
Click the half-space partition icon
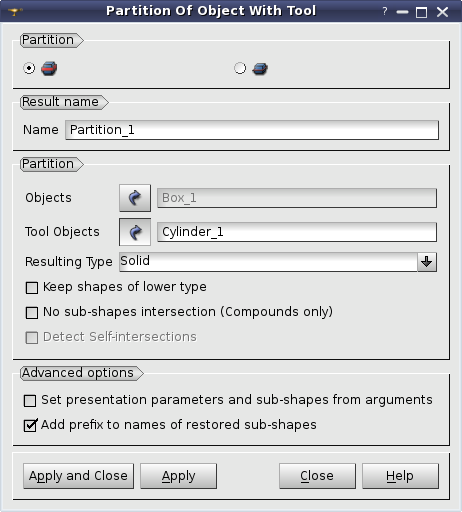[x=260, y=69]
